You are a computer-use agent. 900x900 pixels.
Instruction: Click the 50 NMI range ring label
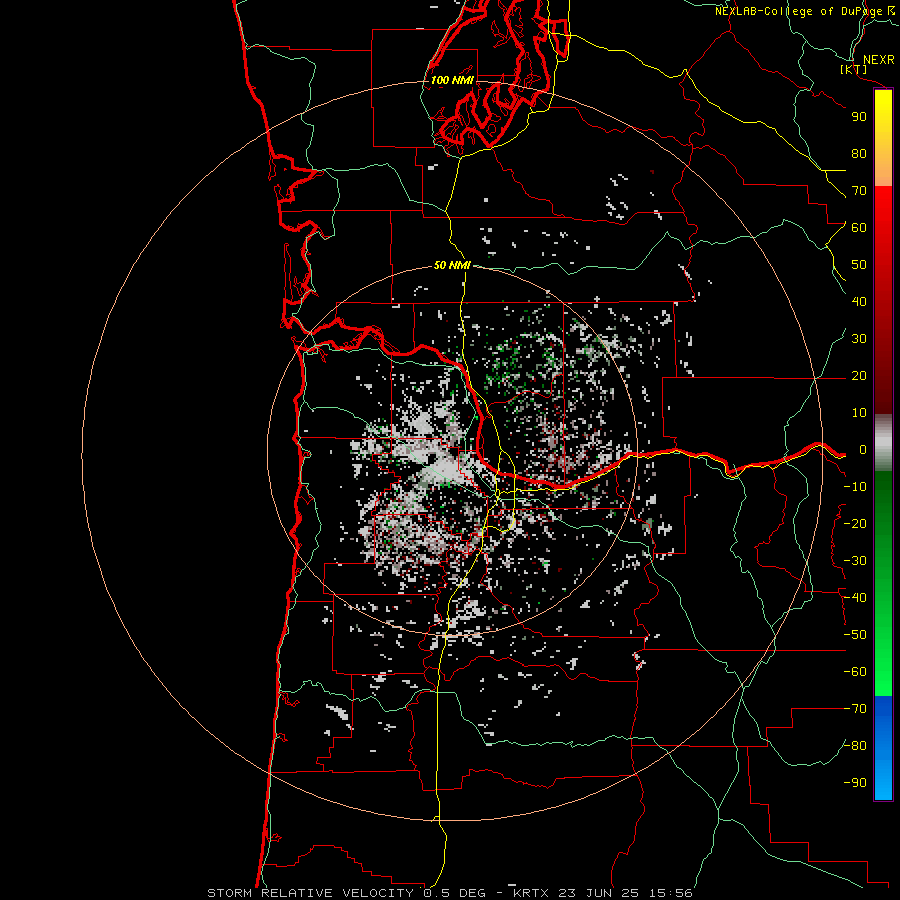pos(452,265)
